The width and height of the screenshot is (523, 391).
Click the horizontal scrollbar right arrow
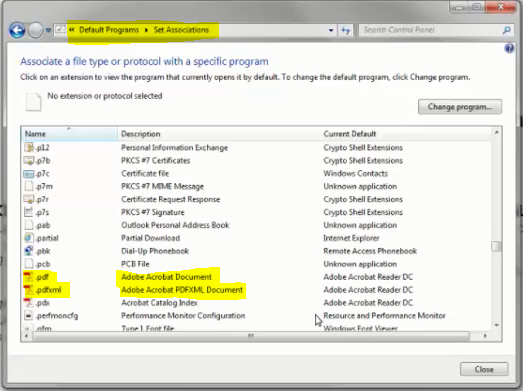pos(485,336)
